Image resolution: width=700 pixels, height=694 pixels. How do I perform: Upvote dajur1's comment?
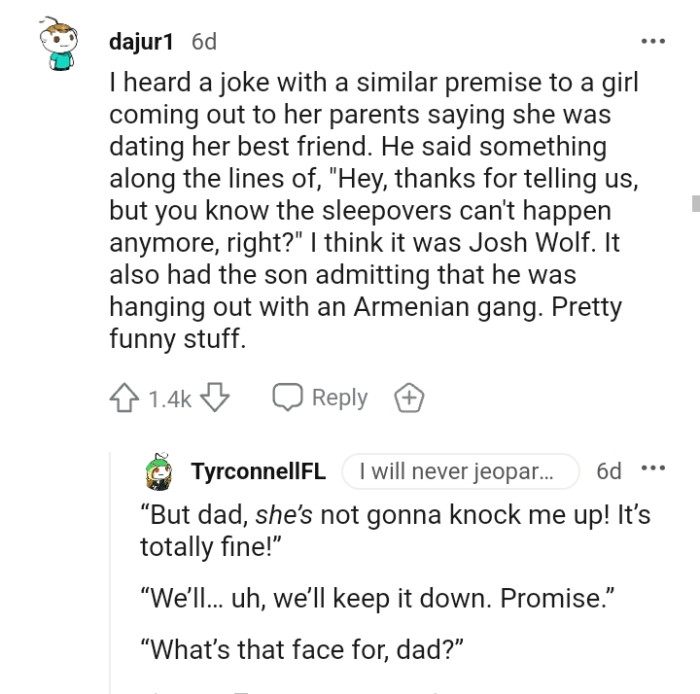click(x=126, y=399)
